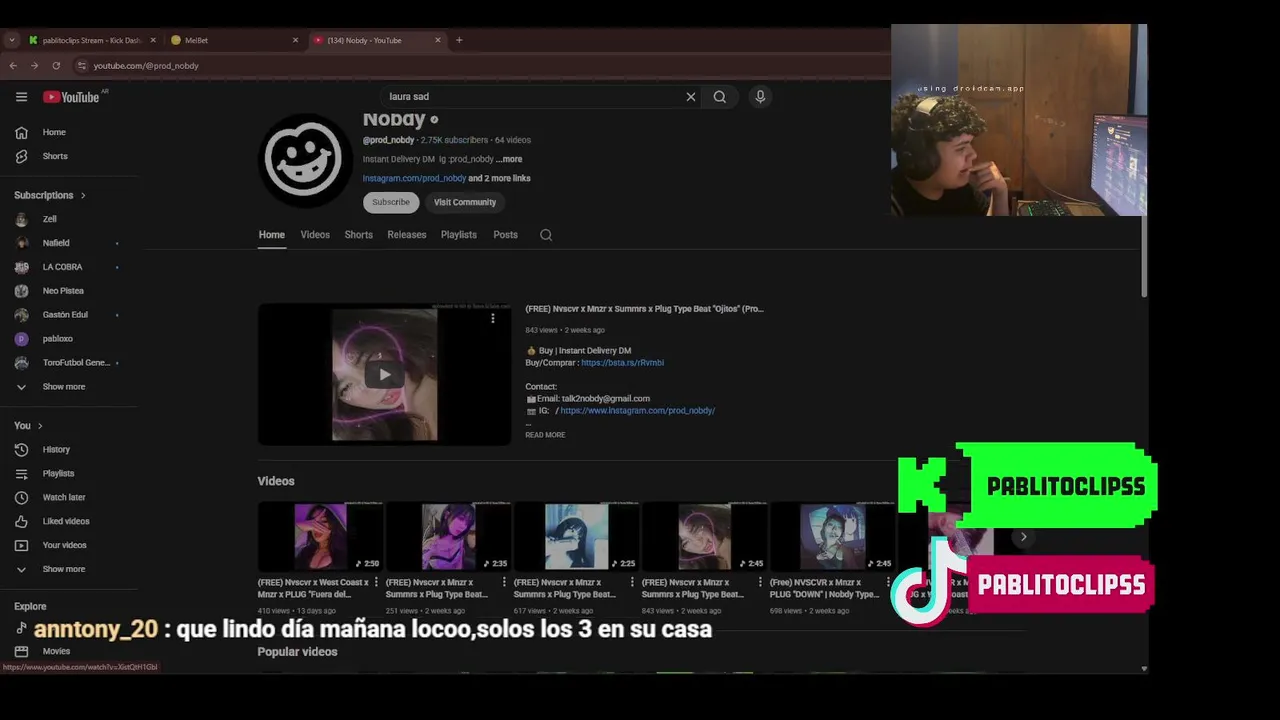Start voice search with the microphone
Screen dimensions: 1280x720
pos(760,97)
